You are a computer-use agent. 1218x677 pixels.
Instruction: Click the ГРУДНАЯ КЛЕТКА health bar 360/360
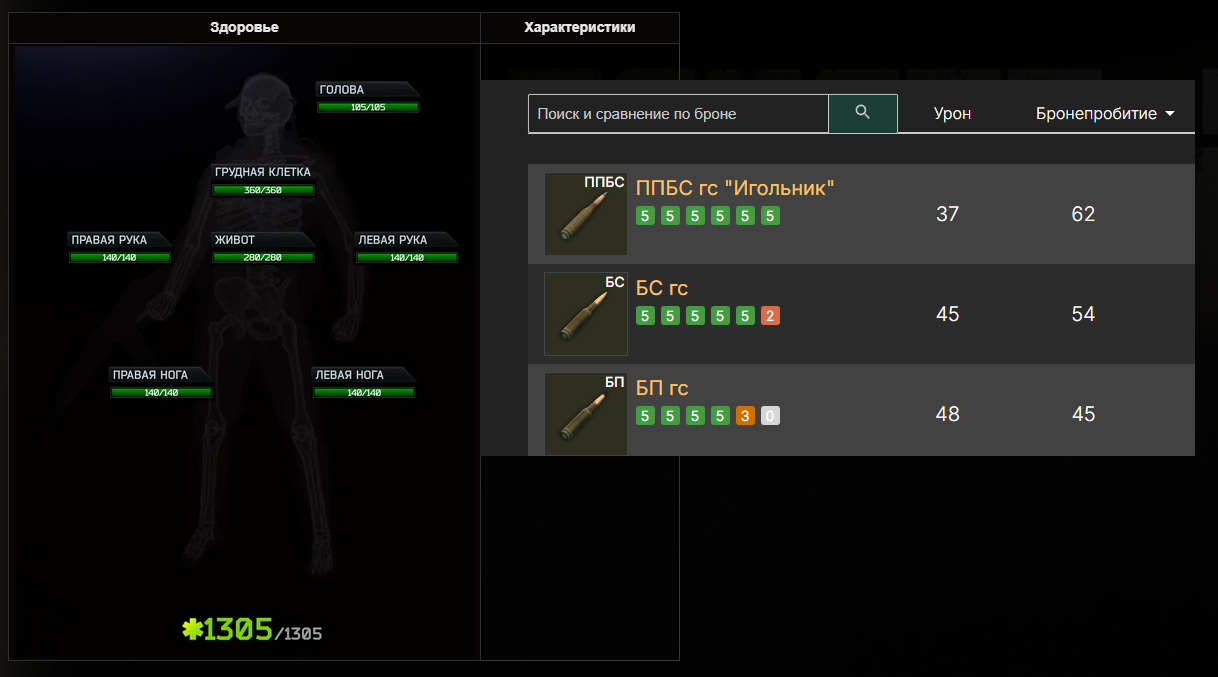coord(263,190)
